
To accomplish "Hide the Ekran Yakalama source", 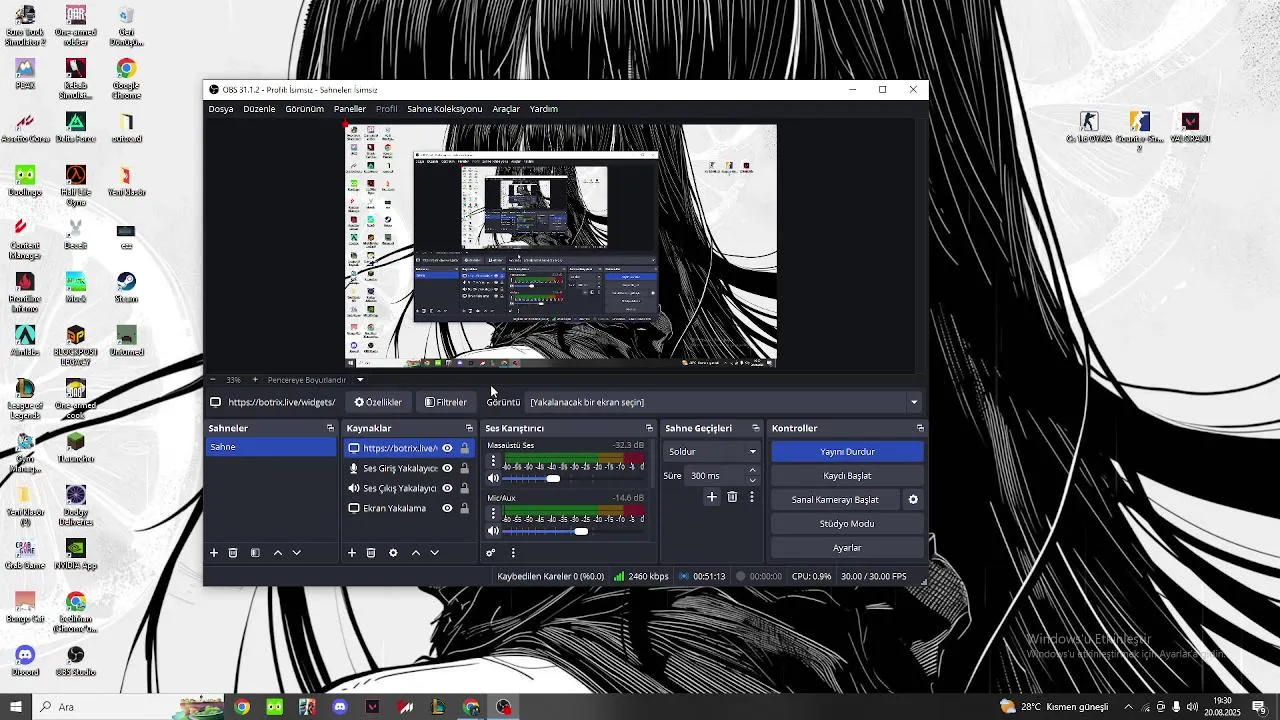I will (x=447, y=508).
